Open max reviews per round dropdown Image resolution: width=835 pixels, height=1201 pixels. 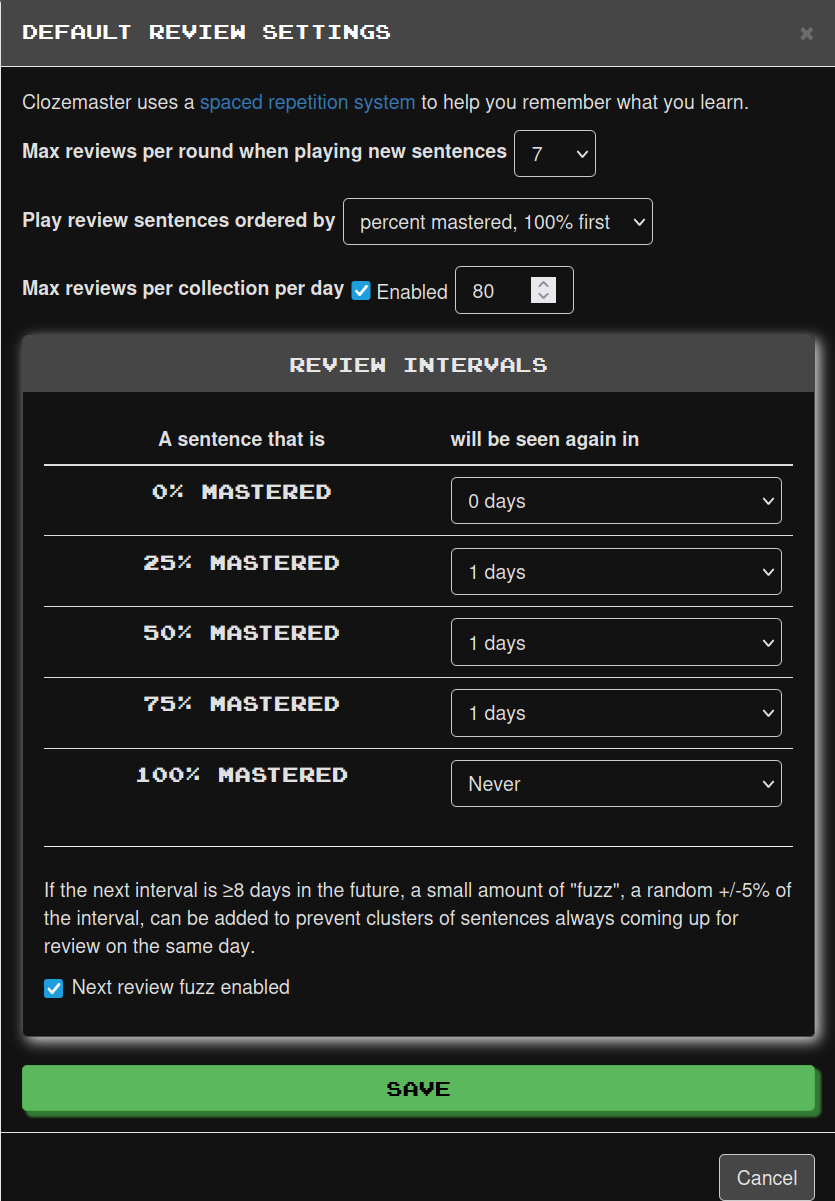(554, 154)
